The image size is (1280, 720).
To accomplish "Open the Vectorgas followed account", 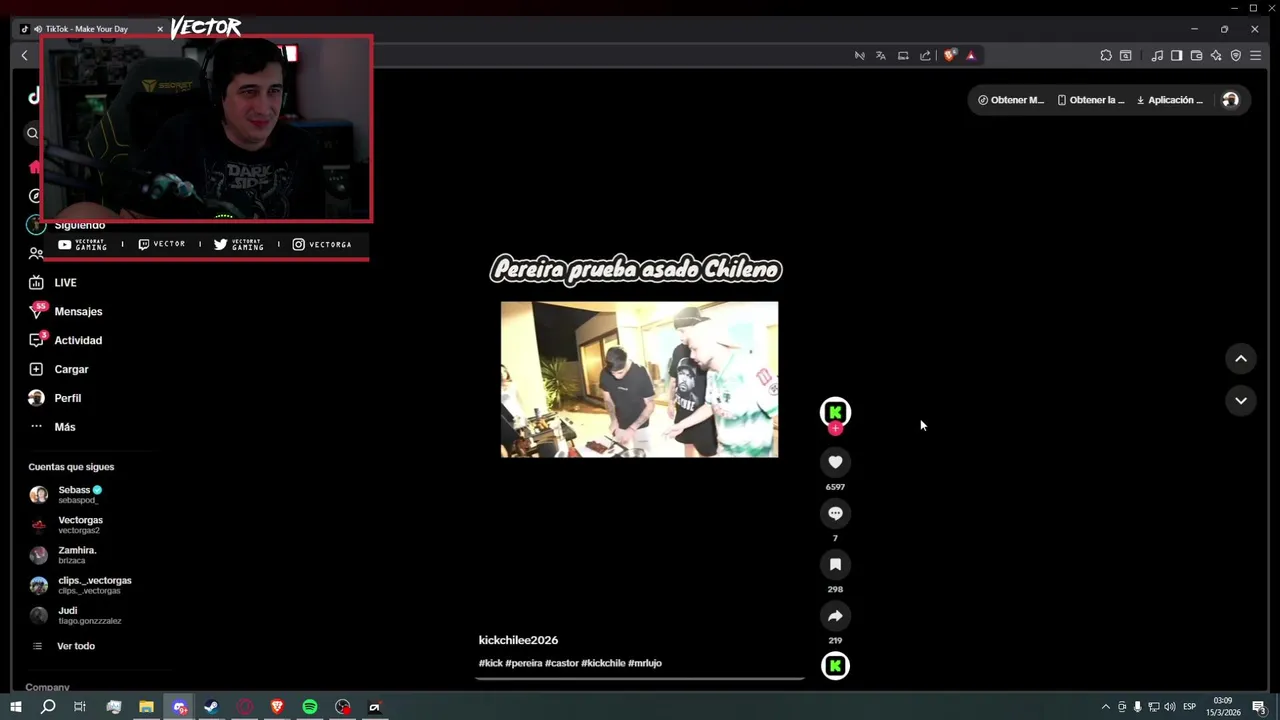I will tap(66, 524).
